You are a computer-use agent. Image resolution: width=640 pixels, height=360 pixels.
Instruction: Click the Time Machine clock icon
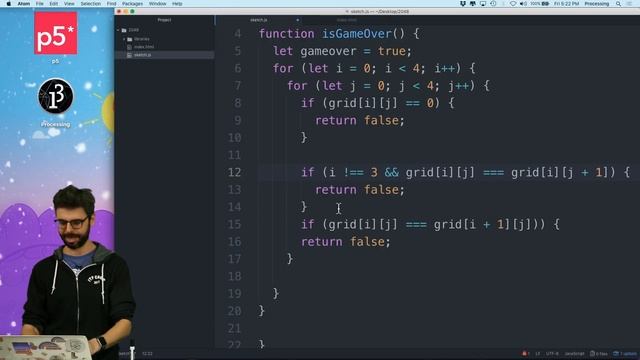pos(493,4)
